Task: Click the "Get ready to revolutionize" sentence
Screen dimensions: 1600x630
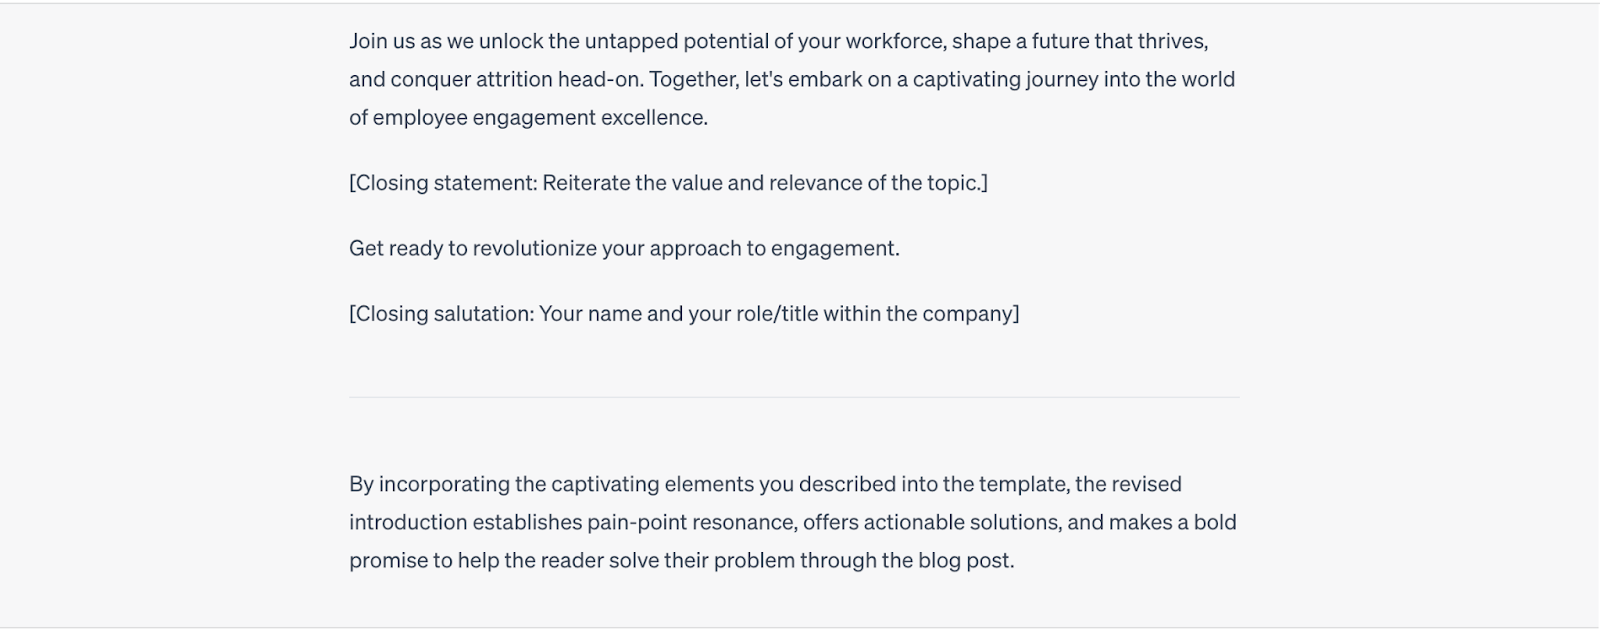Action: coord(624,248)
